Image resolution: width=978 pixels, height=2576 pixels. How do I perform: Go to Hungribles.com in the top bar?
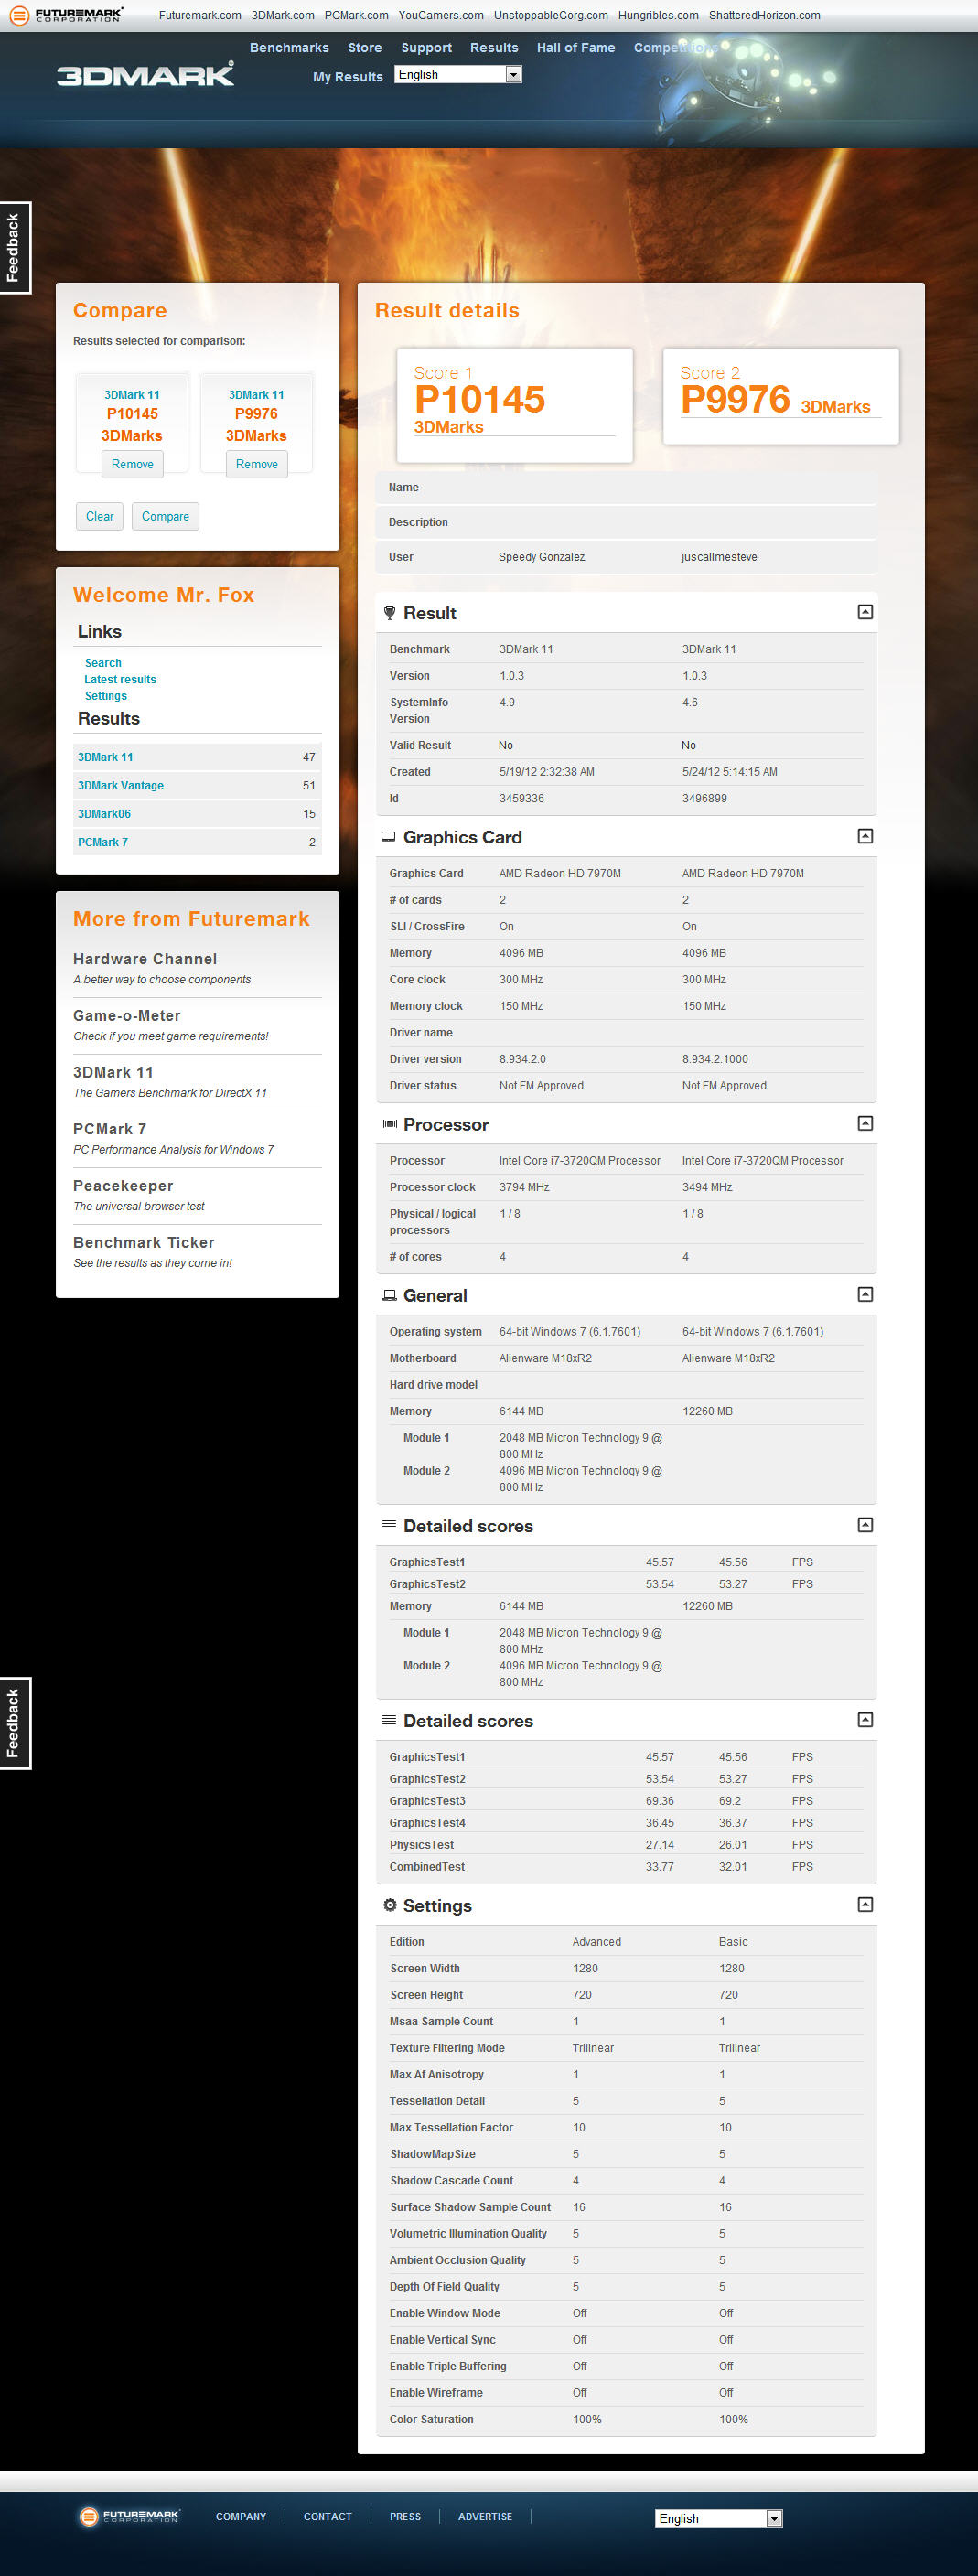[658, 15]
